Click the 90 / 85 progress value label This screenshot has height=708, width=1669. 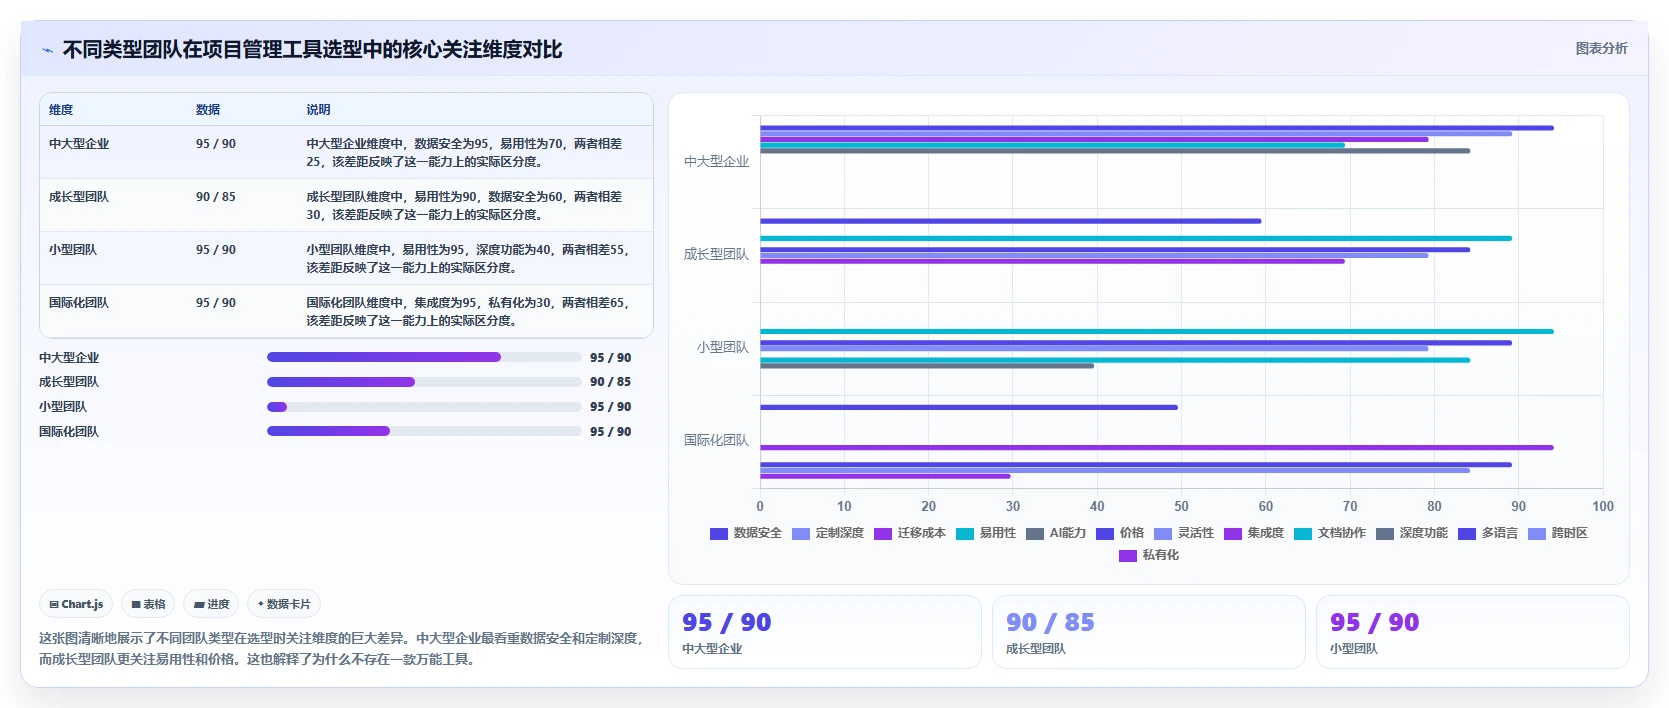610,382
